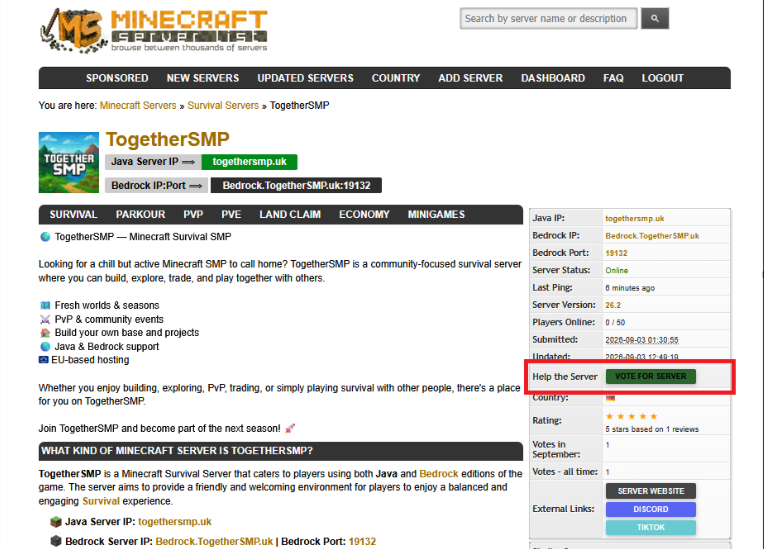Click the magnifier search button

click(654, 19)
